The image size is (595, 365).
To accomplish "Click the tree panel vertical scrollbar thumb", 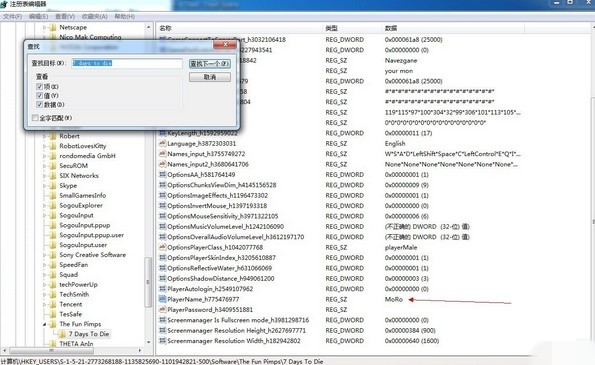I will click(148, 282).
